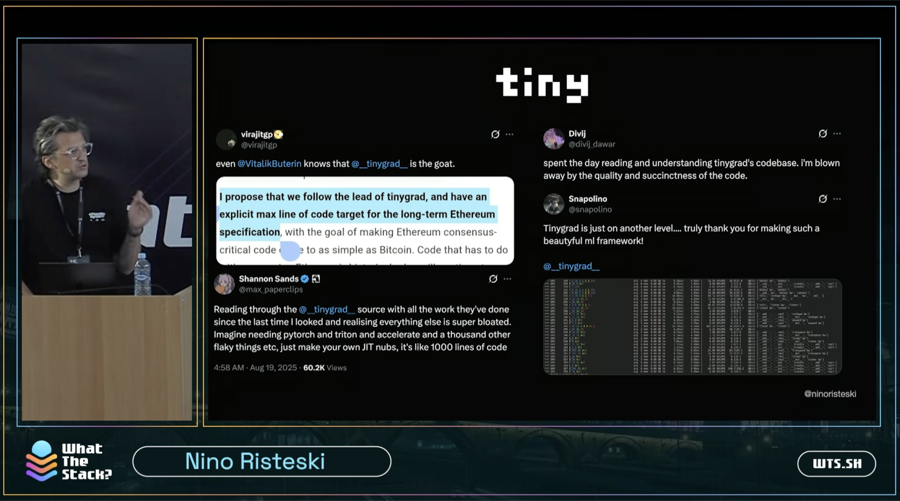Open the quoted Ethereum proposal screenshot

[x=365, y=220]
